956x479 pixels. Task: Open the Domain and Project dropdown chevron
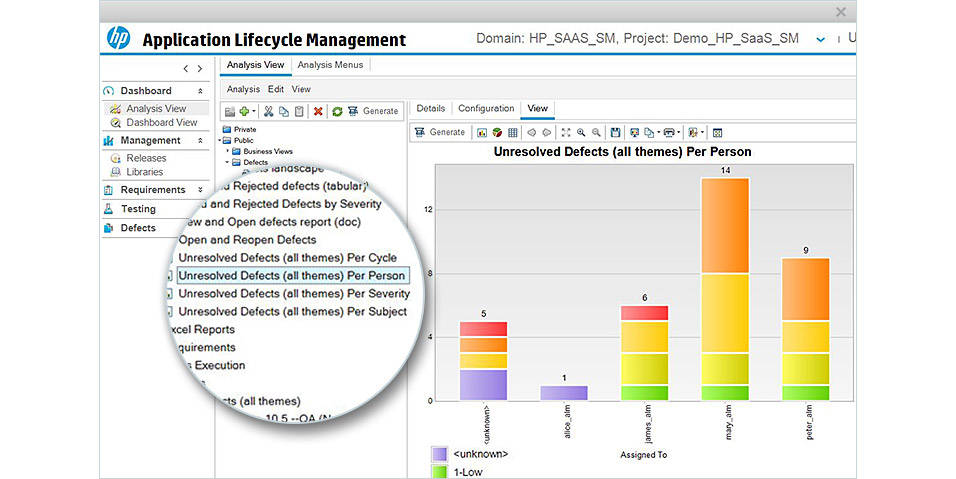(x=821, y=40)
